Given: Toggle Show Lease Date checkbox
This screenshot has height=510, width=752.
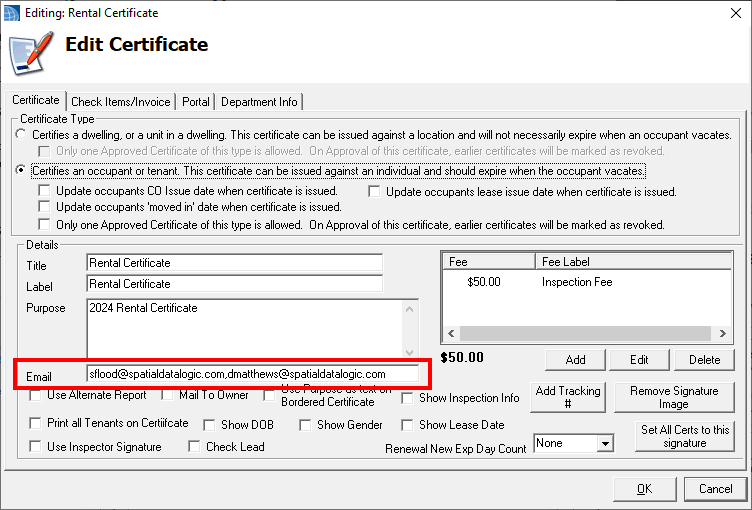Looking at the screenshot, I should pyautogui.click(x=407, y=425).
